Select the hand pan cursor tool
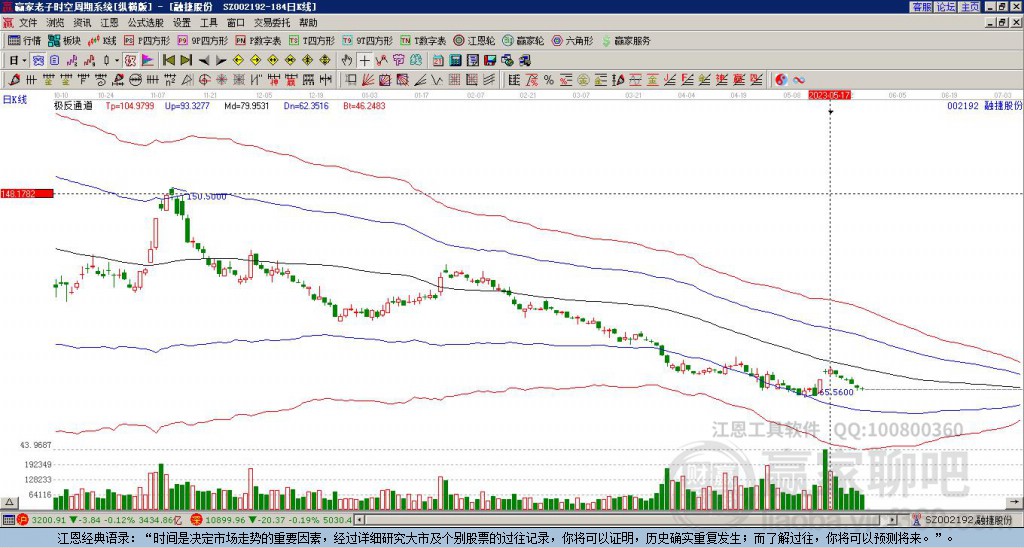 click(x=347, y=61)
